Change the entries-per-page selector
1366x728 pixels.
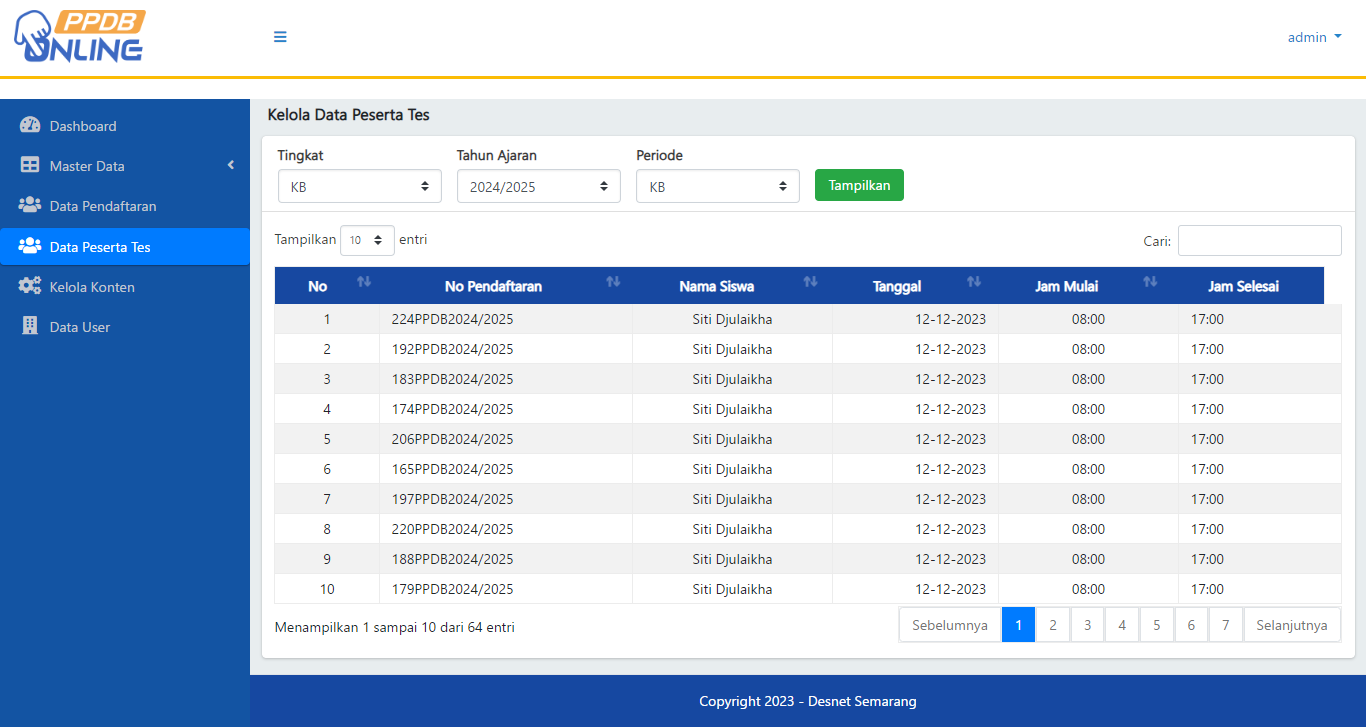[x=367, y=240]
